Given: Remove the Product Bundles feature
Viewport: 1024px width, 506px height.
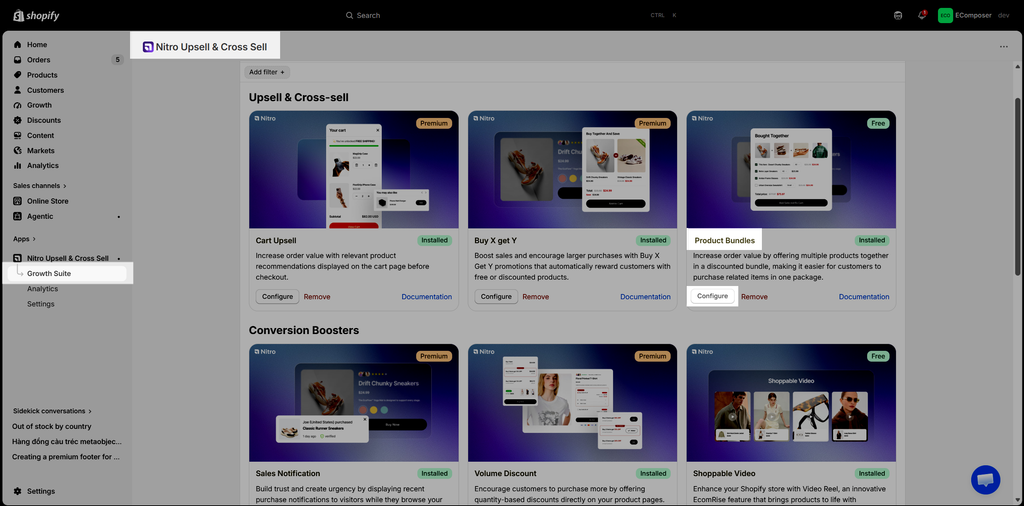Looking at the screenshot, I should click(x=754, y=296).
